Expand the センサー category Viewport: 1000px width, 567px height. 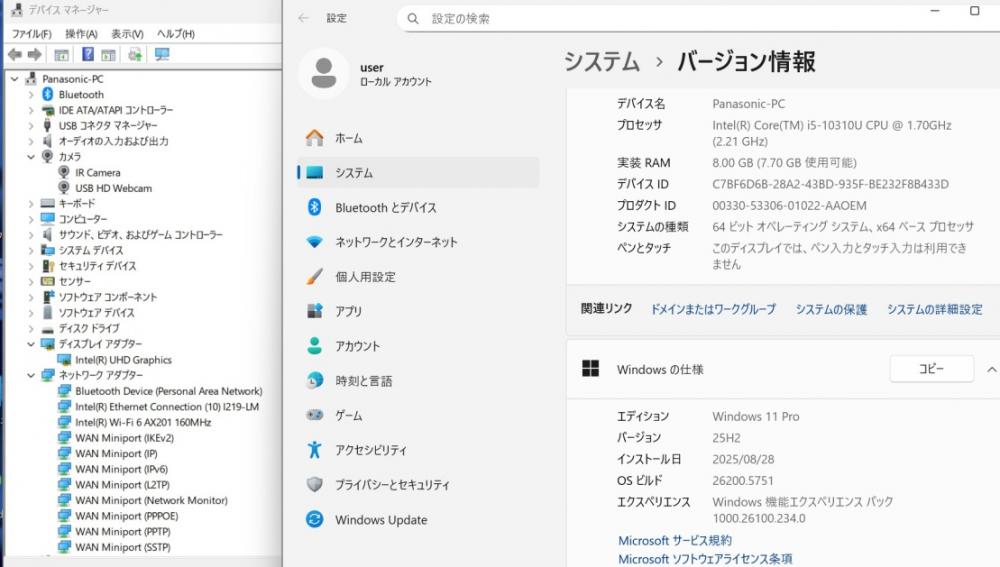[31, 281]
